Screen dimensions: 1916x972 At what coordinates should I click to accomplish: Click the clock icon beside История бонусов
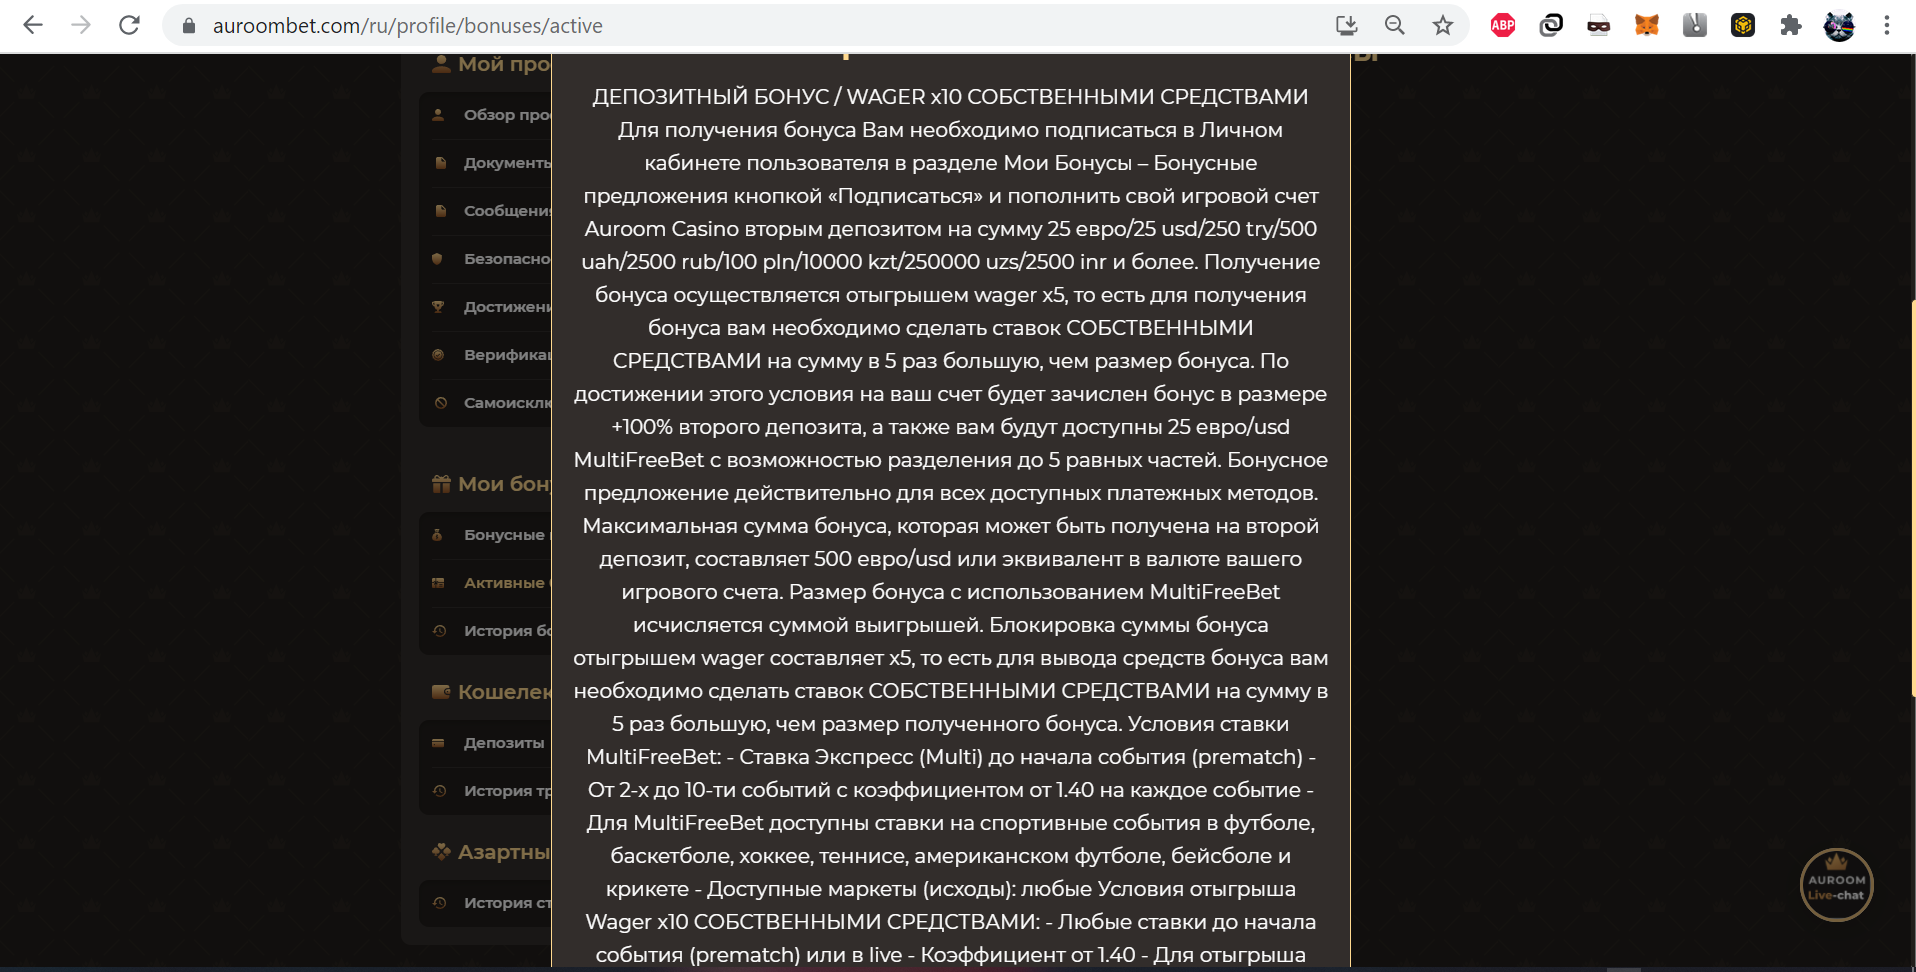click(x=438, y=631)
